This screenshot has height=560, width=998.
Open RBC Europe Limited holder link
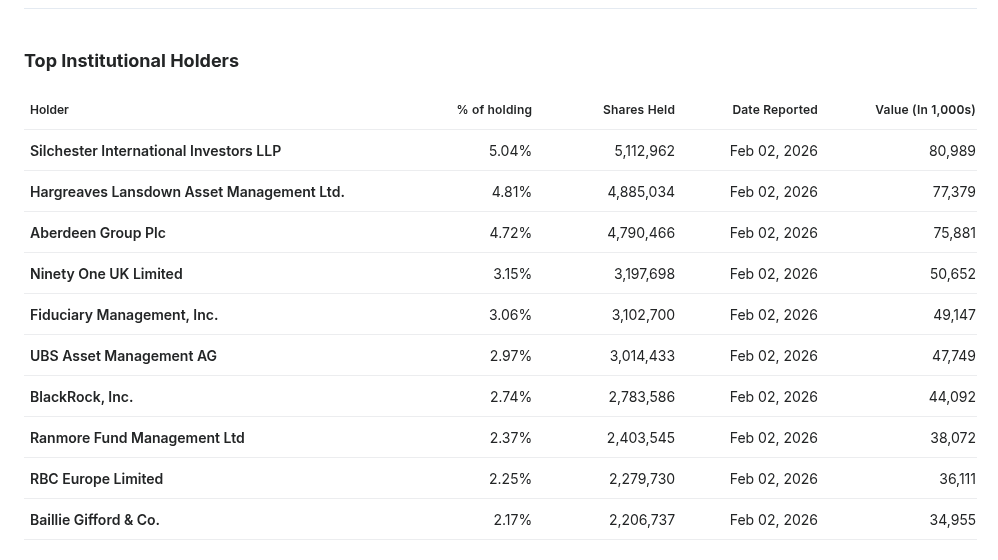(x=96, y=478)
